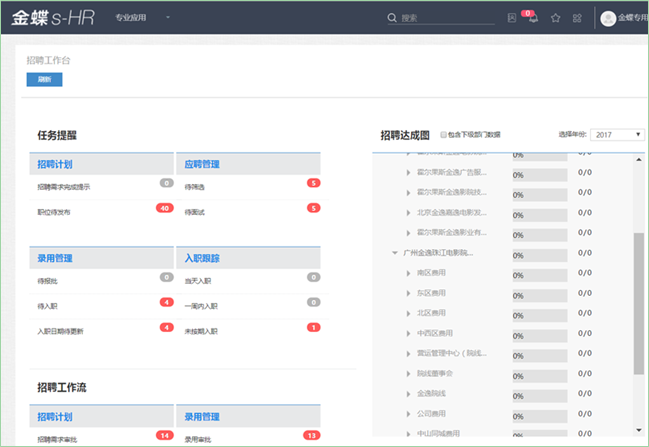Click the 招聘达成图 vertical scrollbar
Viewport: 649px width, 447px height.
639,300
